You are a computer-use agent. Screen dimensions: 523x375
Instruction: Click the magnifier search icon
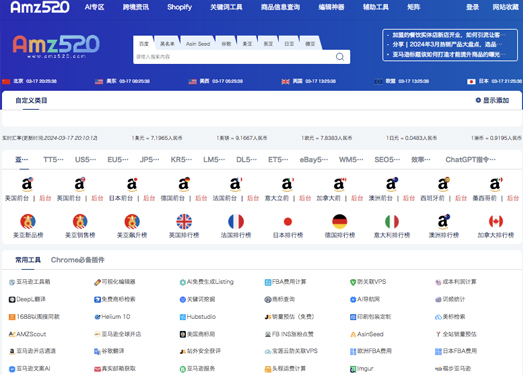point(340,57)
